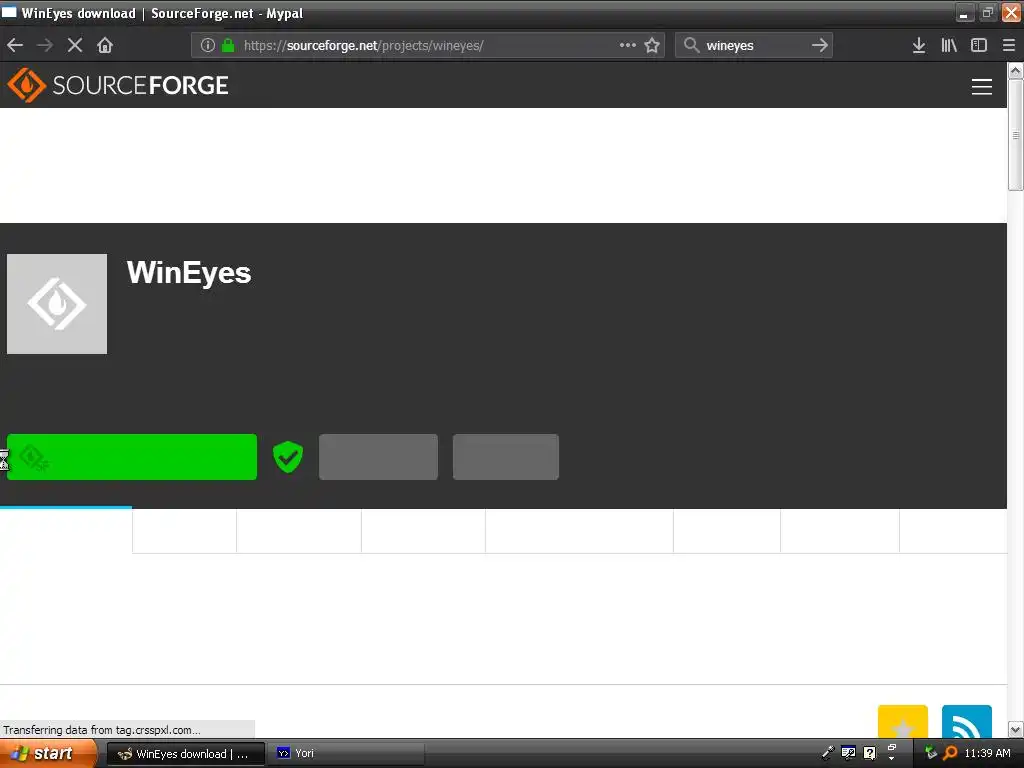
Task: Open the speech tools icon in language bar
Action: pos(848,753)
